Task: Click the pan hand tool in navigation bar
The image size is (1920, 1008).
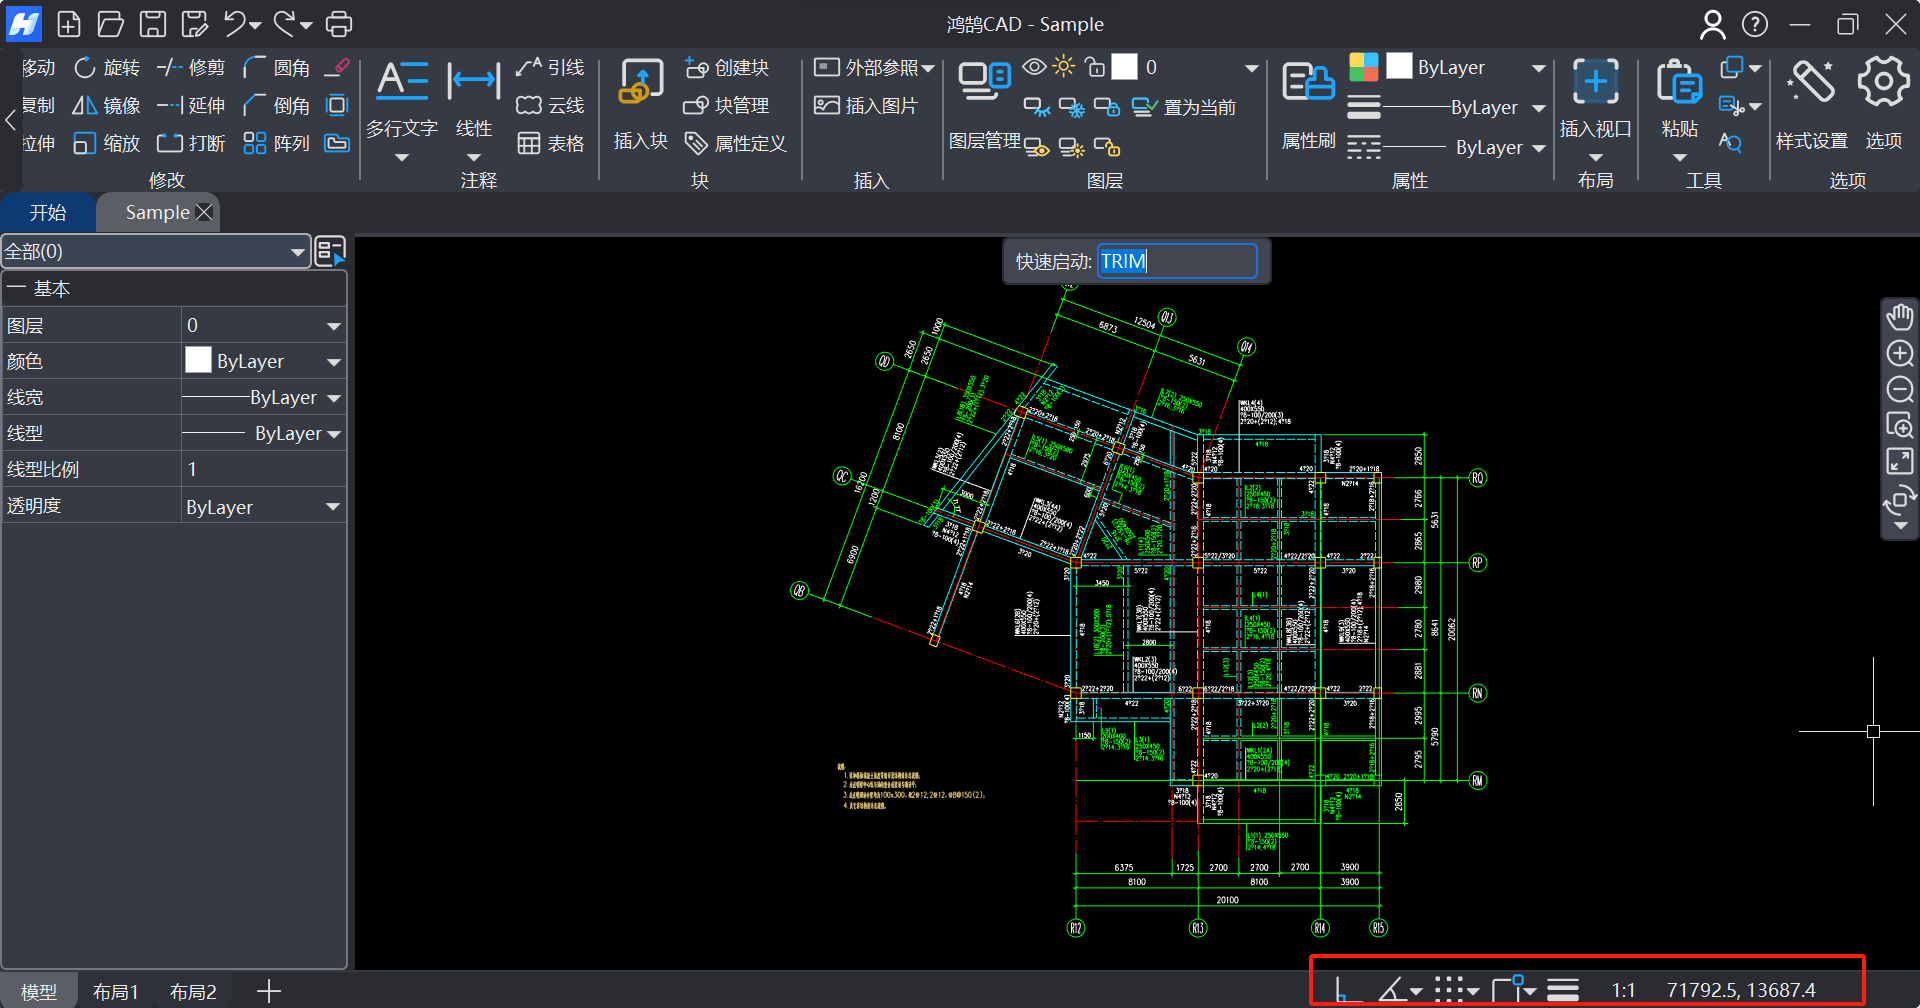Action: click(x=1899, y=318)
